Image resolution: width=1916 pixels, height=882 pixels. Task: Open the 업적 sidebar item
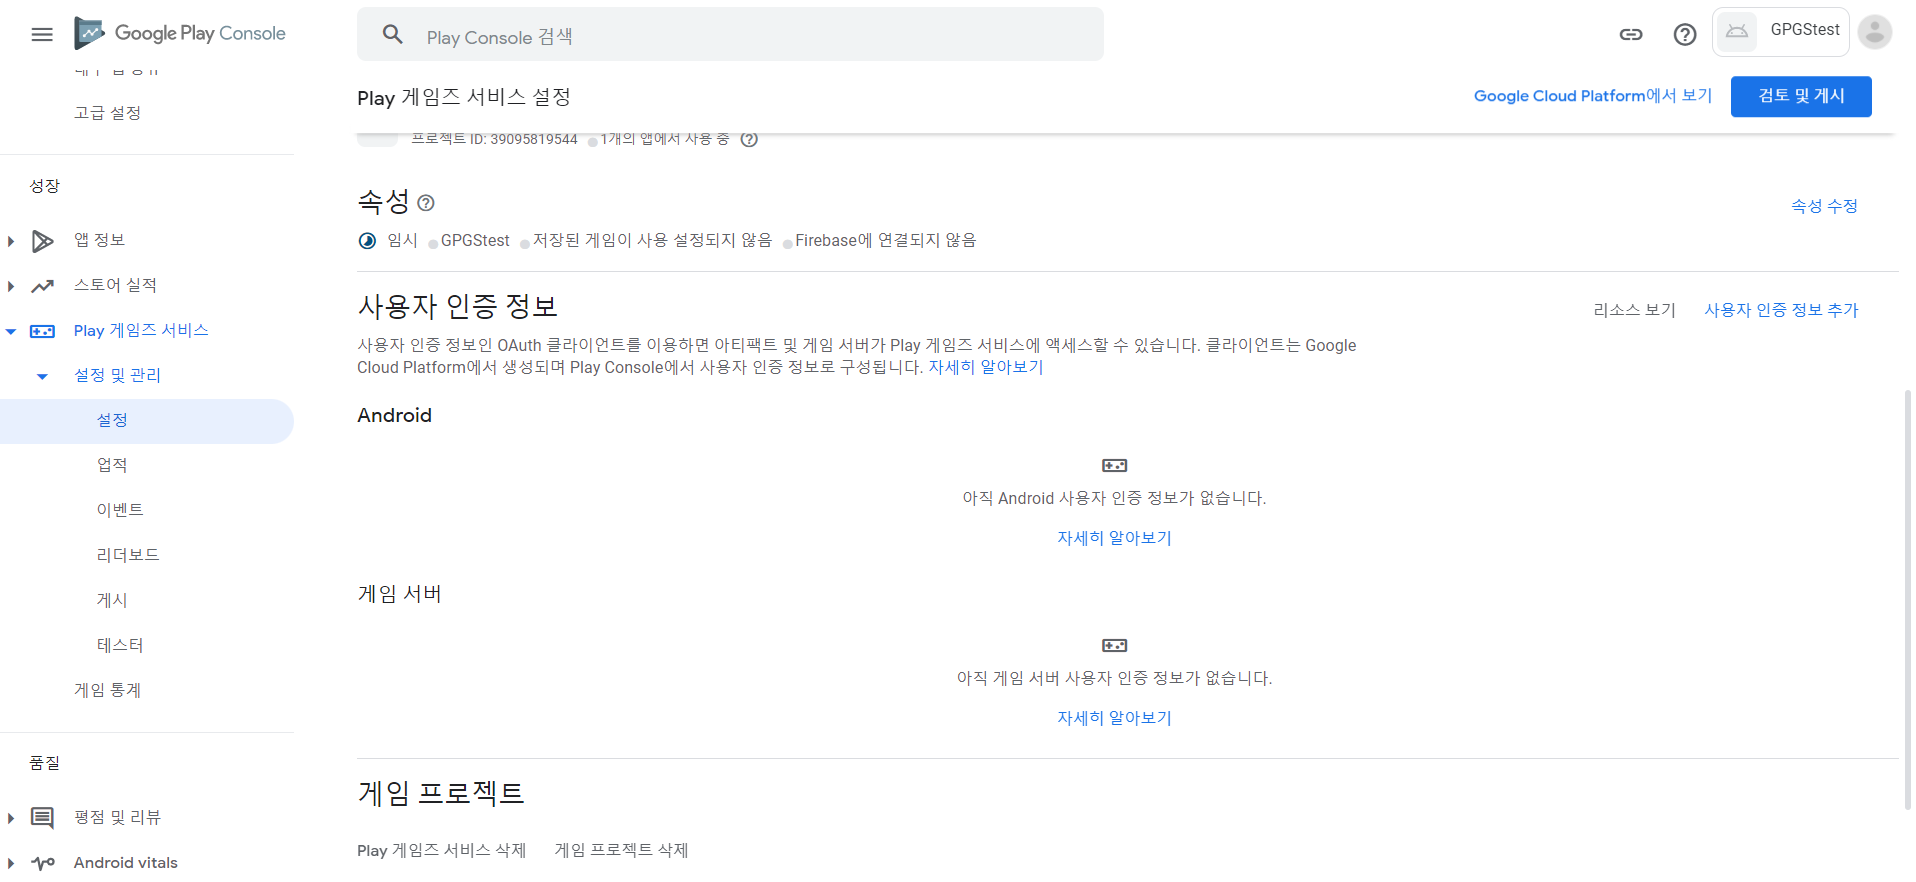112,465
